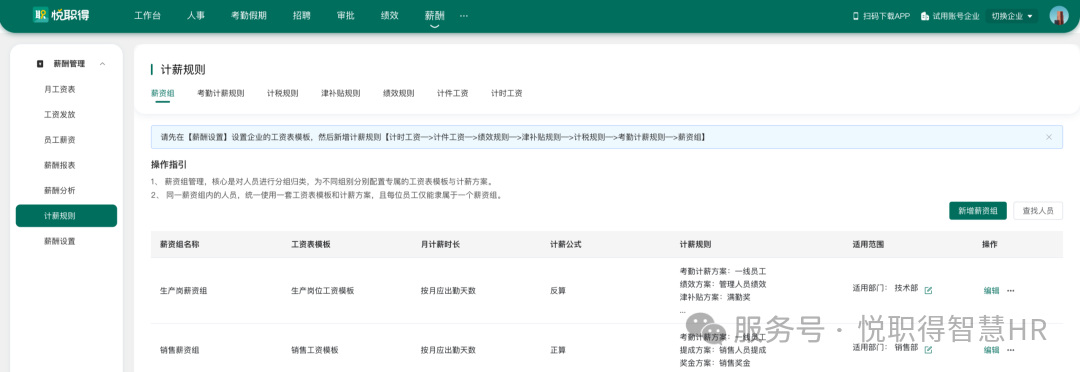The image size is (1080, 372).
Task: Click the 适用范围 column header
Action: [868, 245]
